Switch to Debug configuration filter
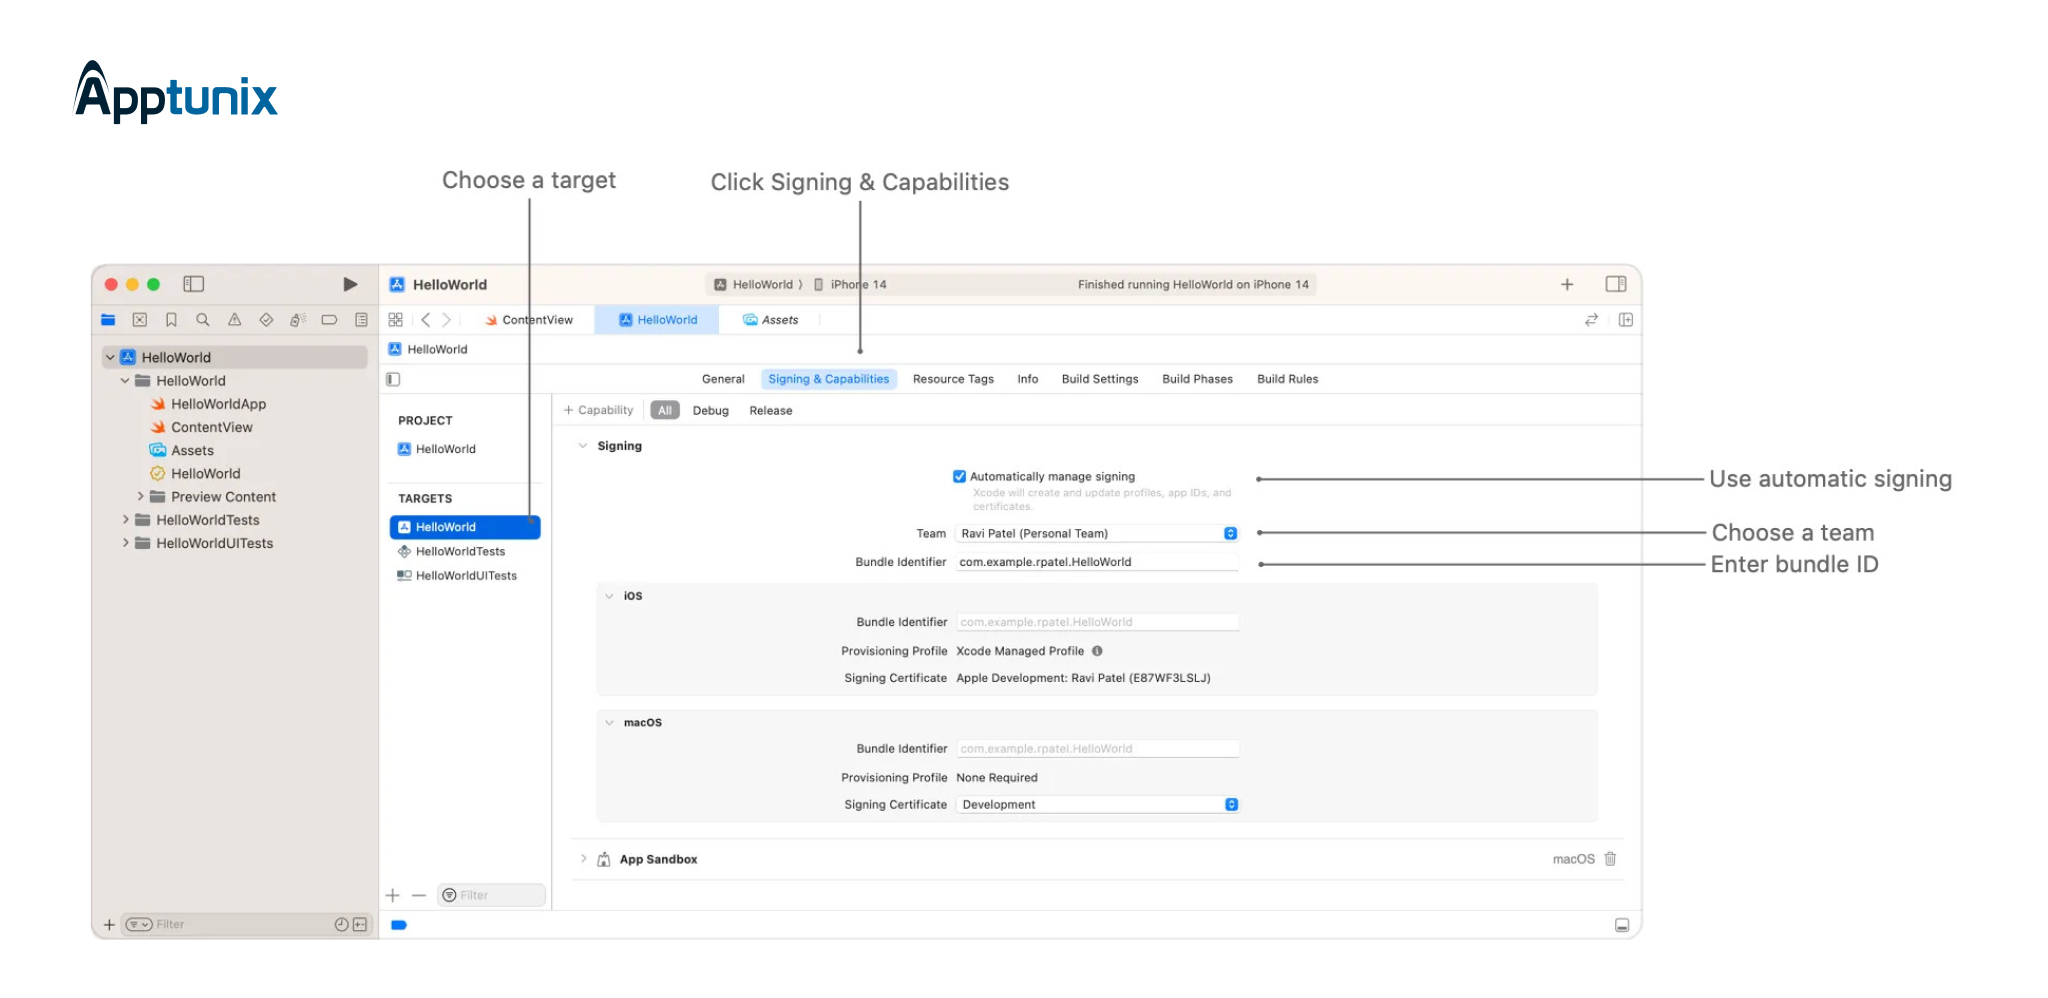 (x=710, y=411)
